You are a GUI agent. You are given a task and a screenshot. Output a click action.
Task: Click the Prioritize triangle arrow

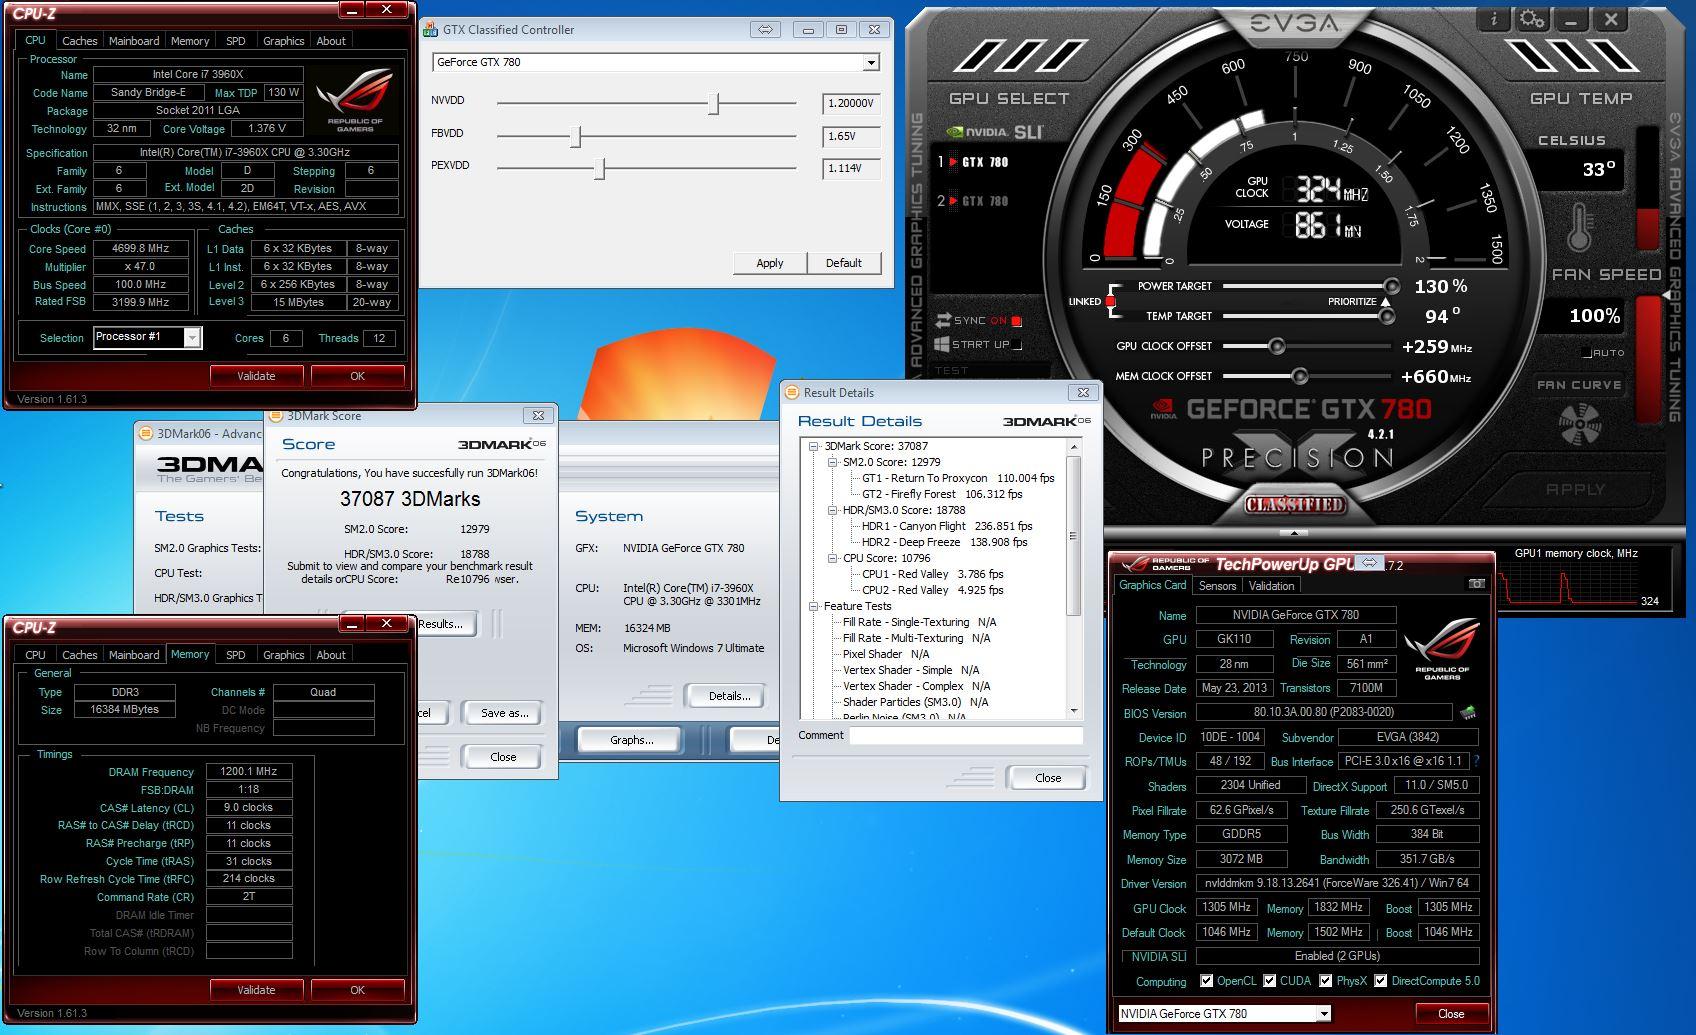(x=1385, y=301)
